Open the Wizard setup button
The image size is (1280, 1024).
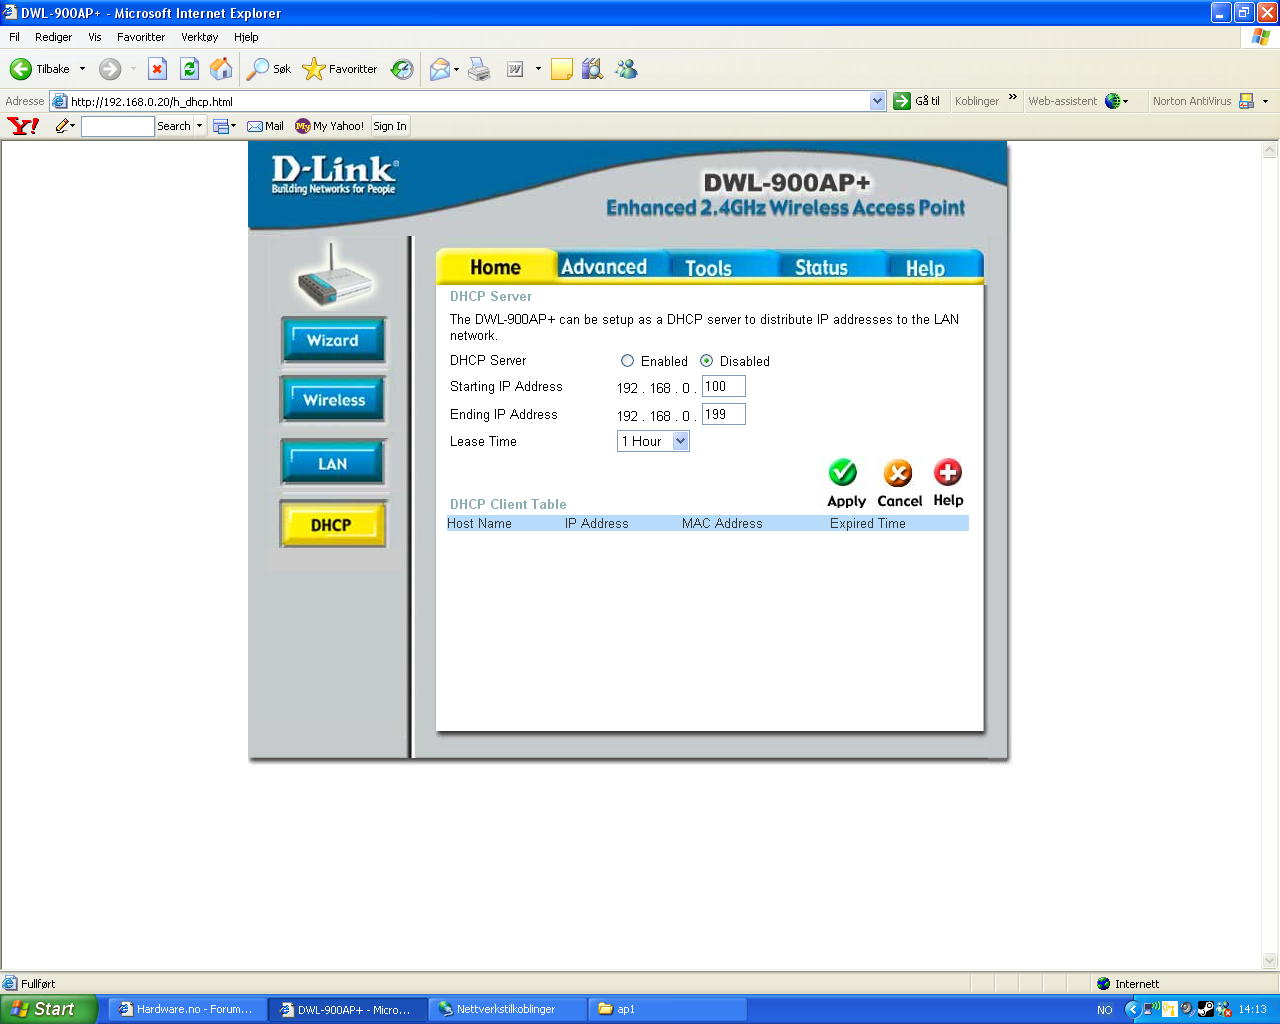[x=333, y=340]
